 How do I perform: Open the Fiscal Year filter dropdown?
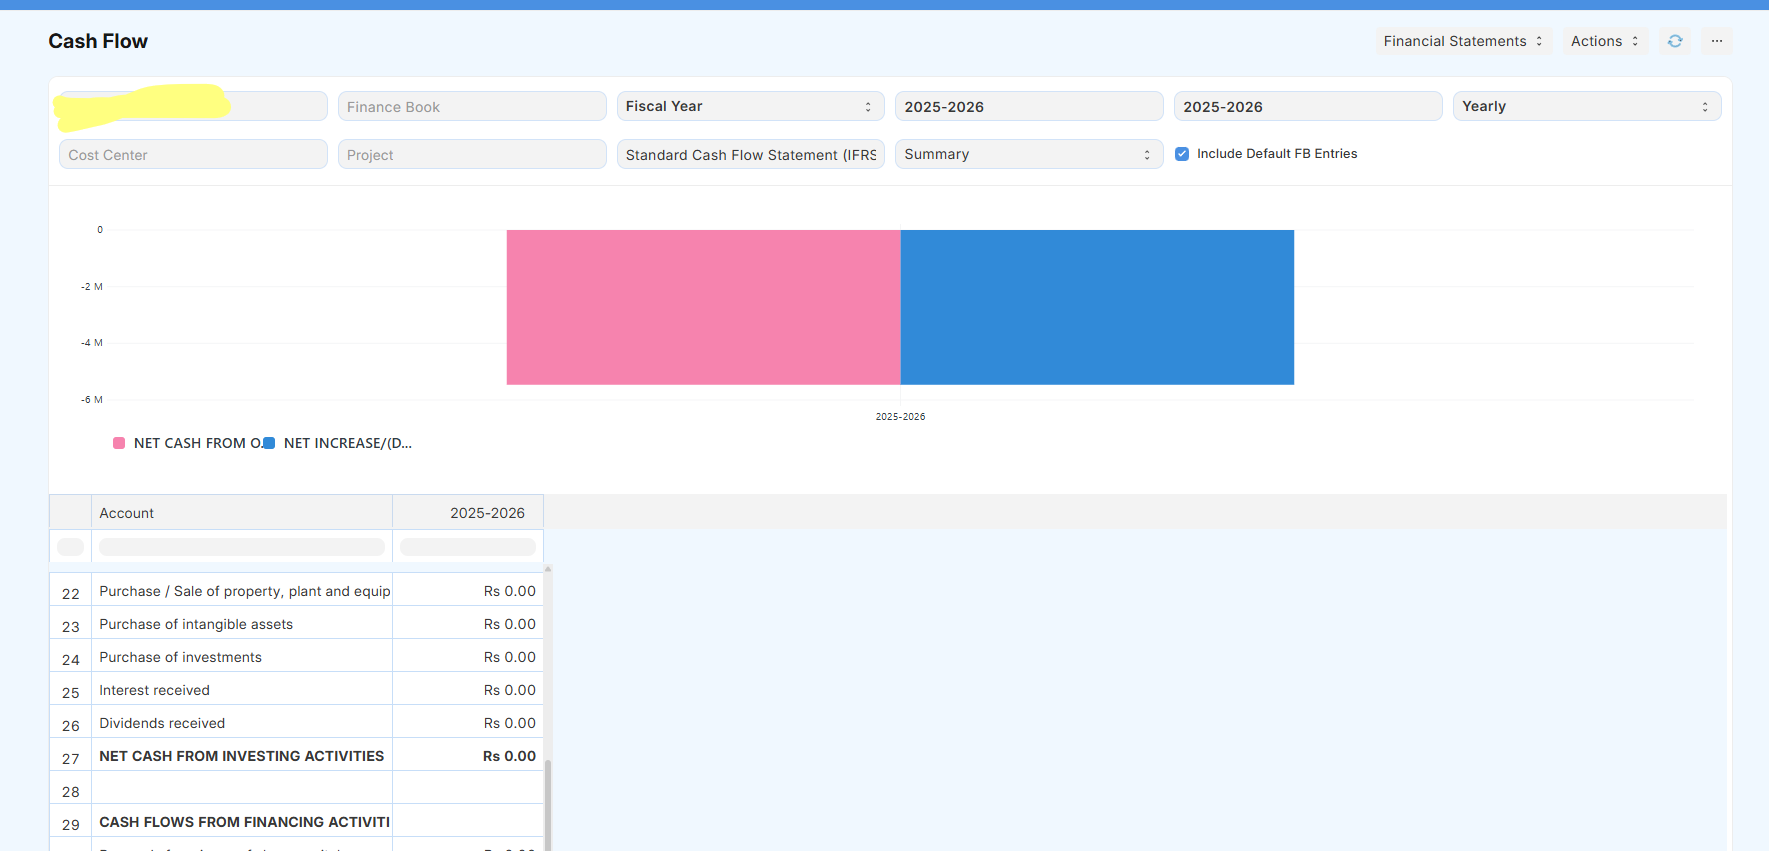point(749,106)
